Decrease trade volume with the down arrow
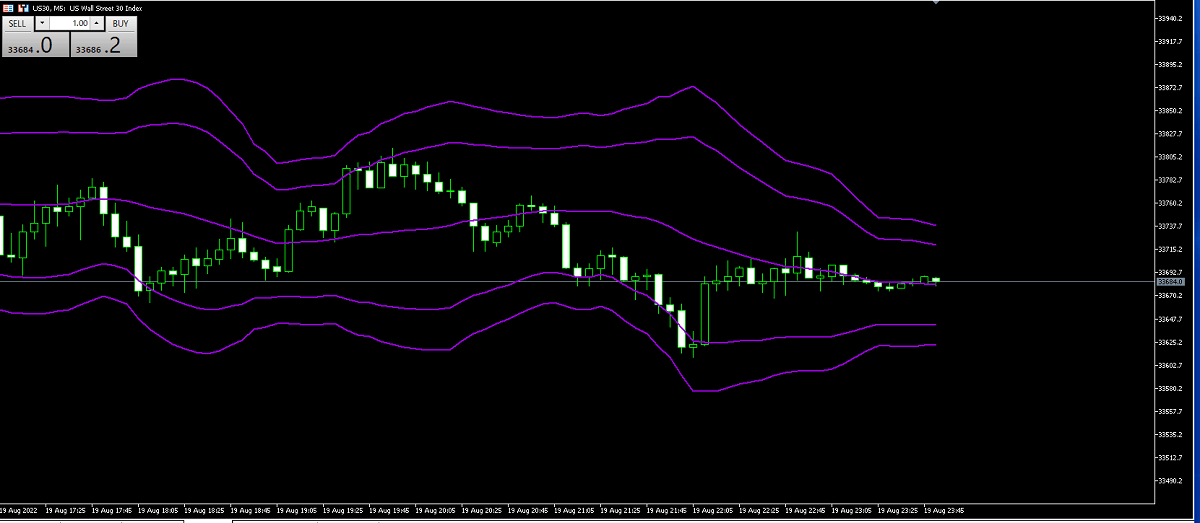This screenshot has height=523, width=1200. [41, 22]
